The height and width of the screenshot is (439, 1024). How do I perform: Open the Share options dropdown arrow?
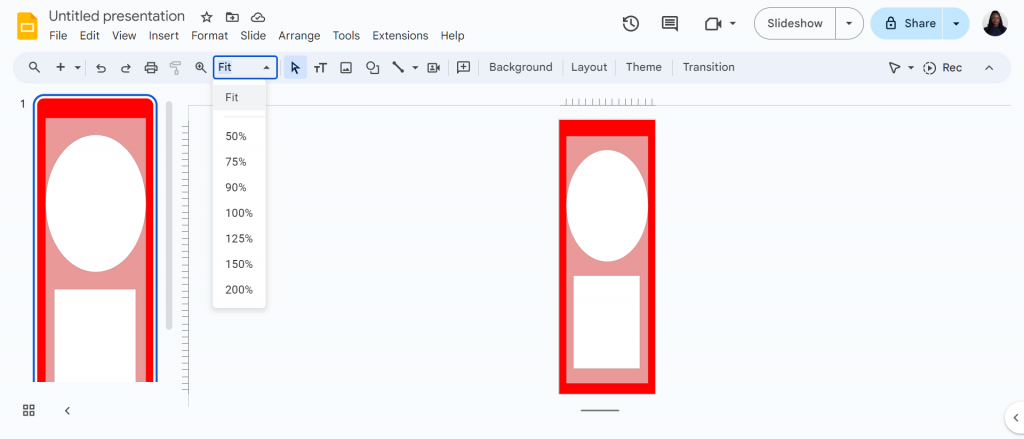click(956, 24)
